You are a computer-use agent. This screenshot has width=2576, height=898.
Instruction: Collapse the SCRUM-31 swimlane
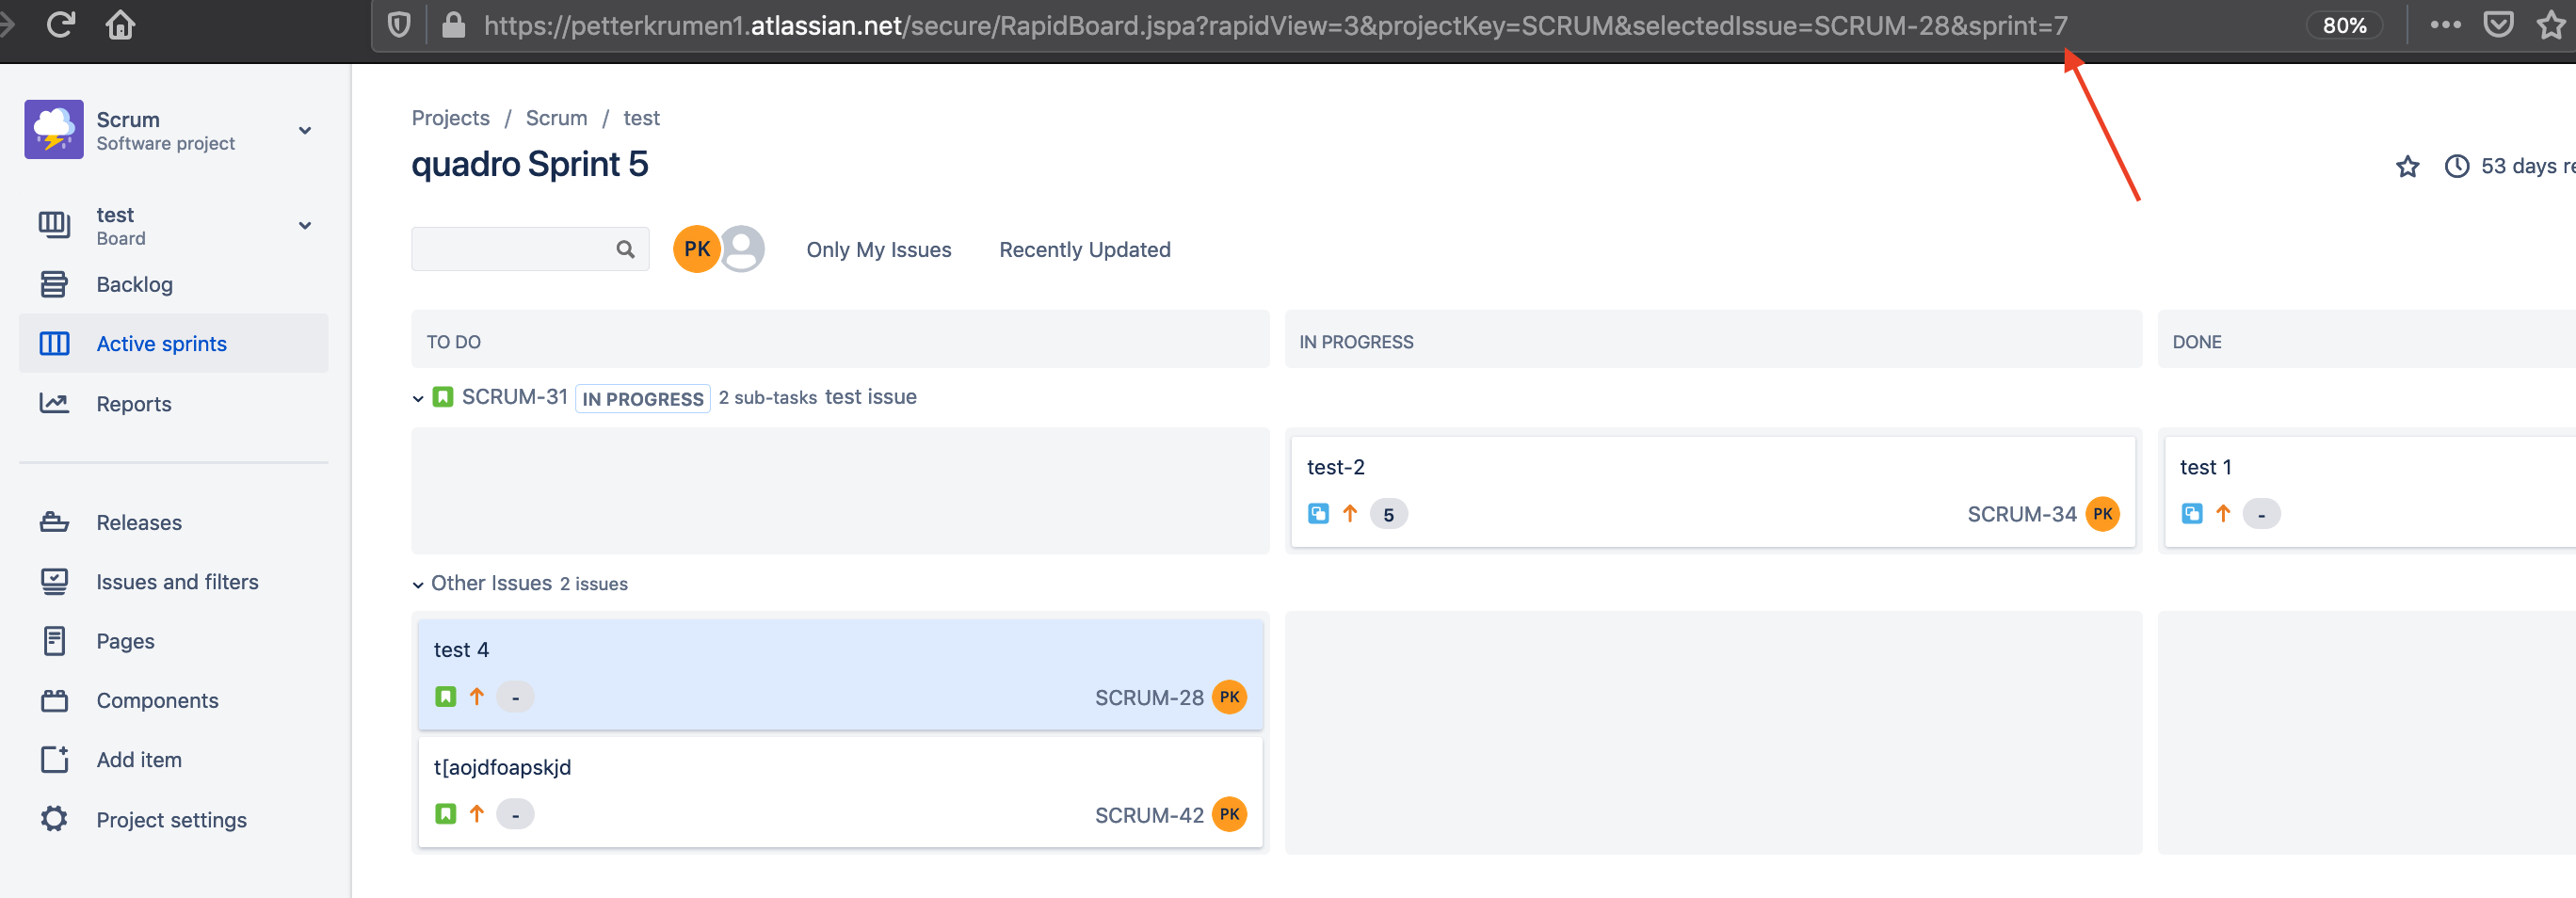(417, 398)
